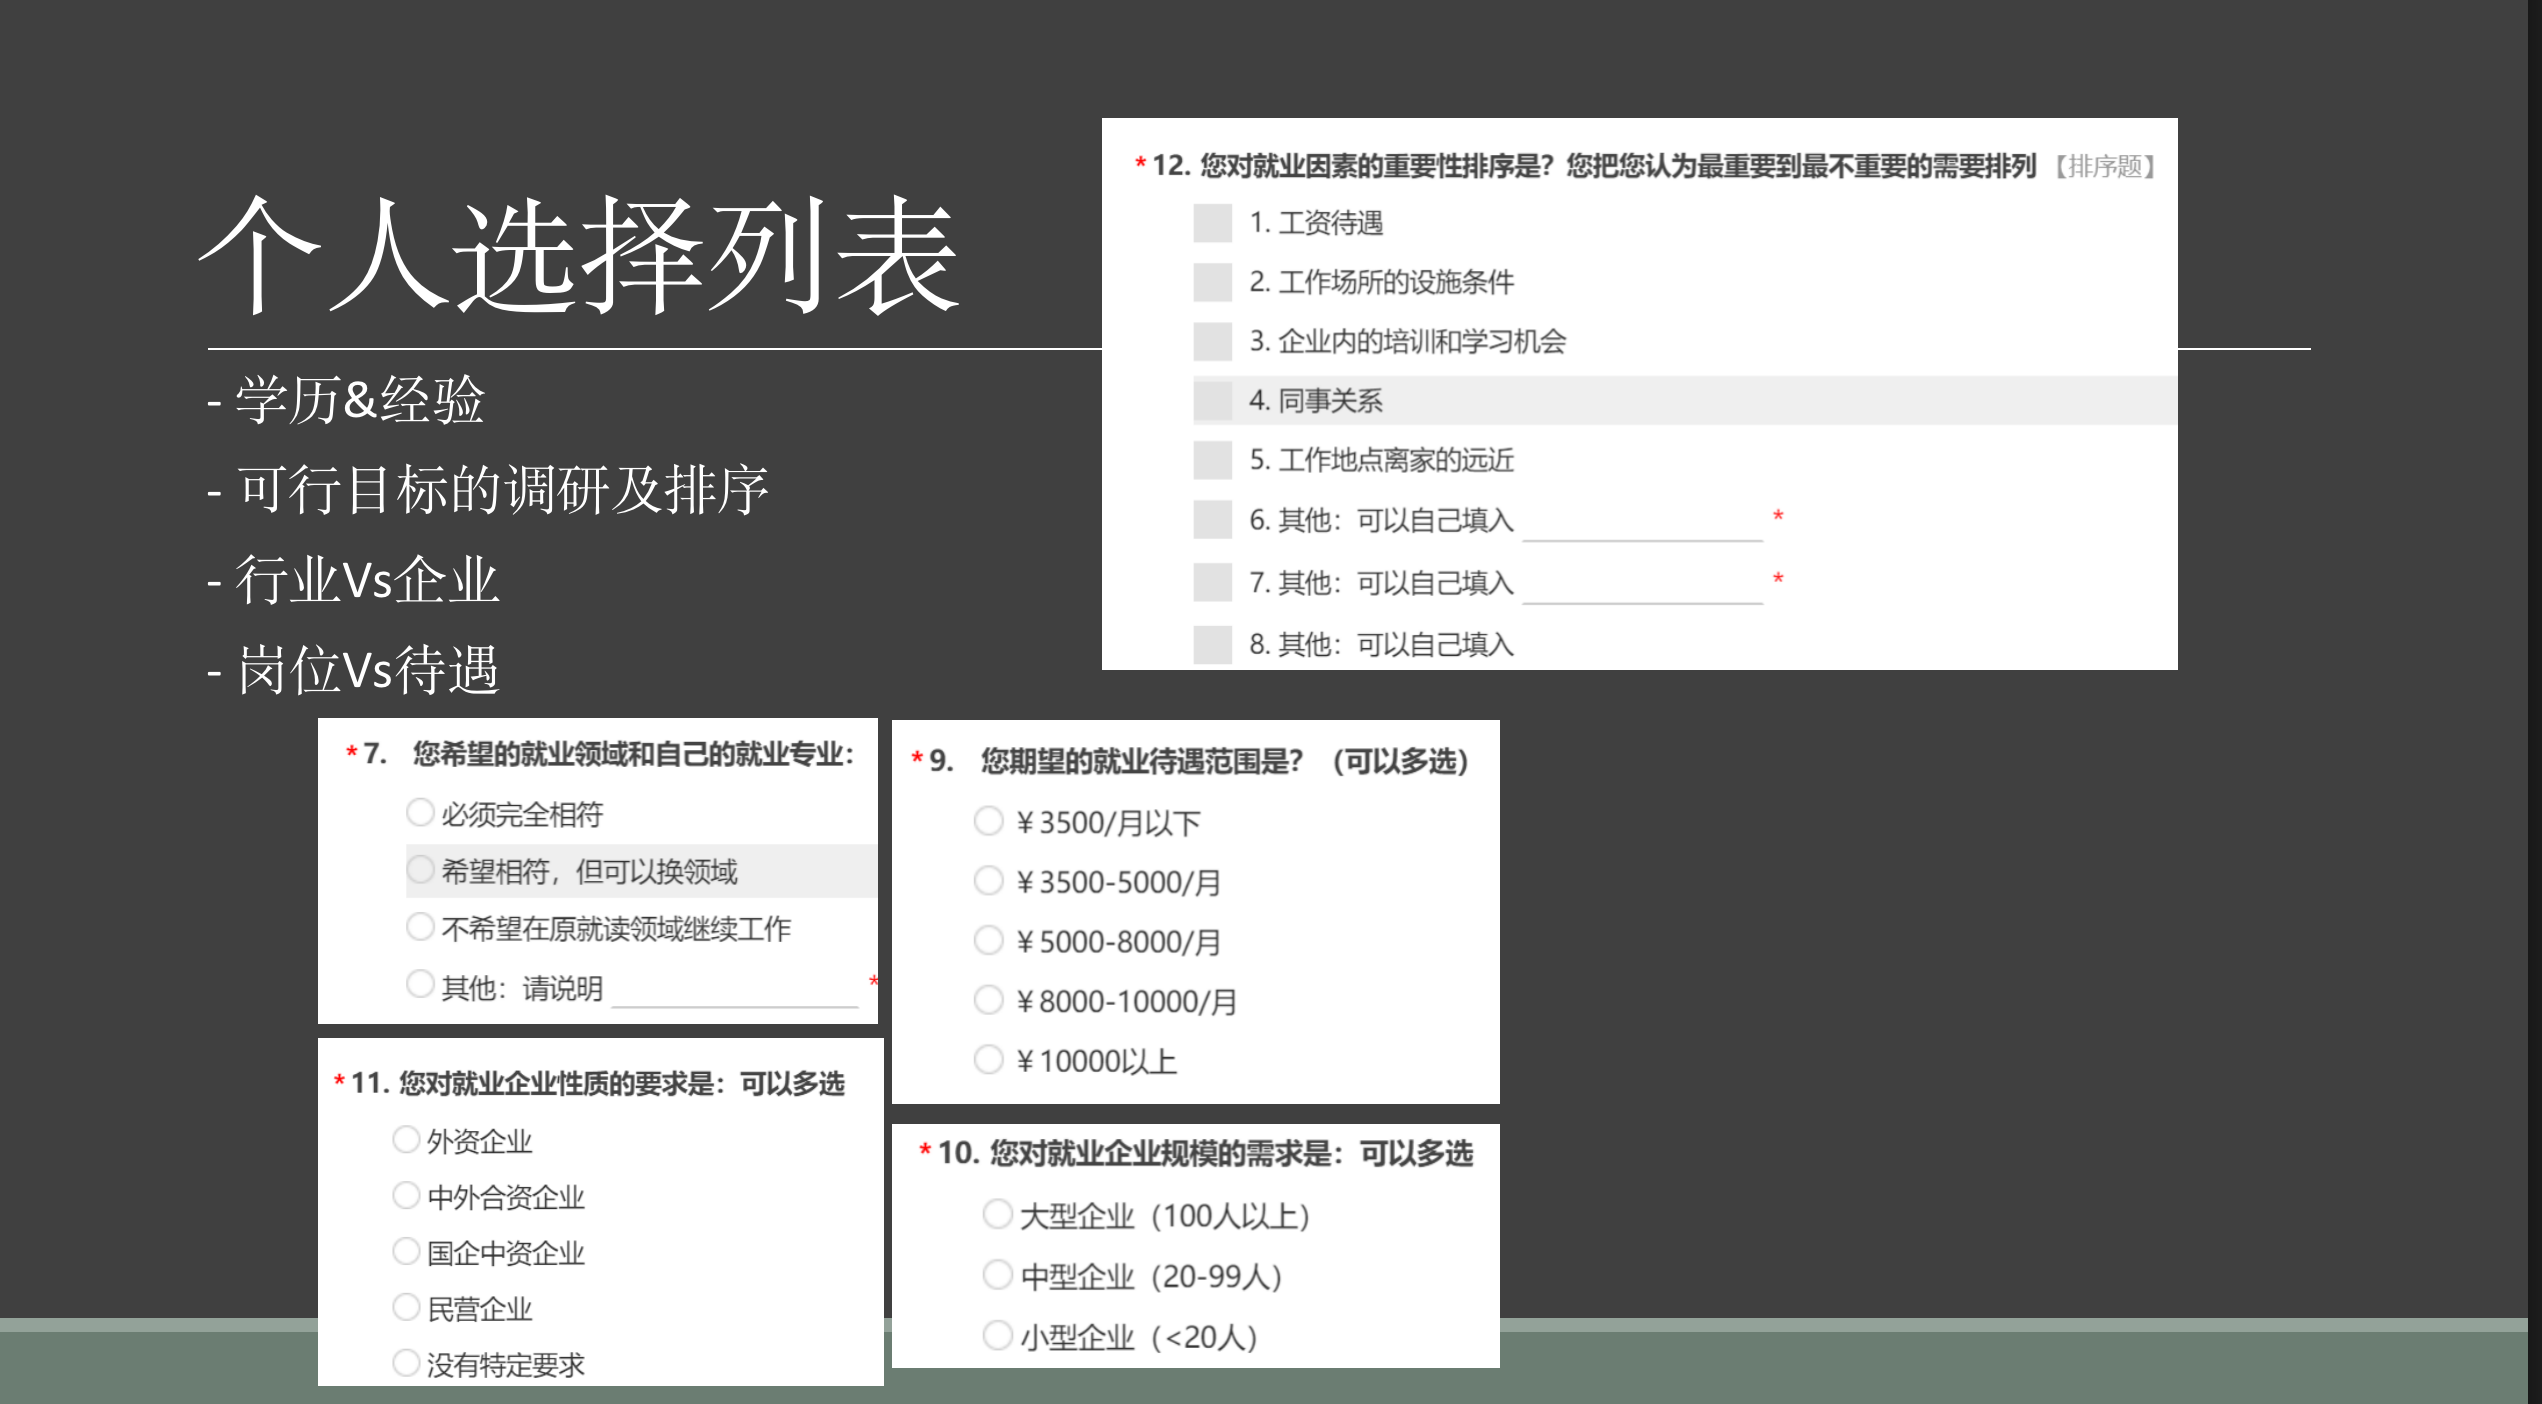
Task: Check the 同事关系 ranking box
Action: [1212, 401]
